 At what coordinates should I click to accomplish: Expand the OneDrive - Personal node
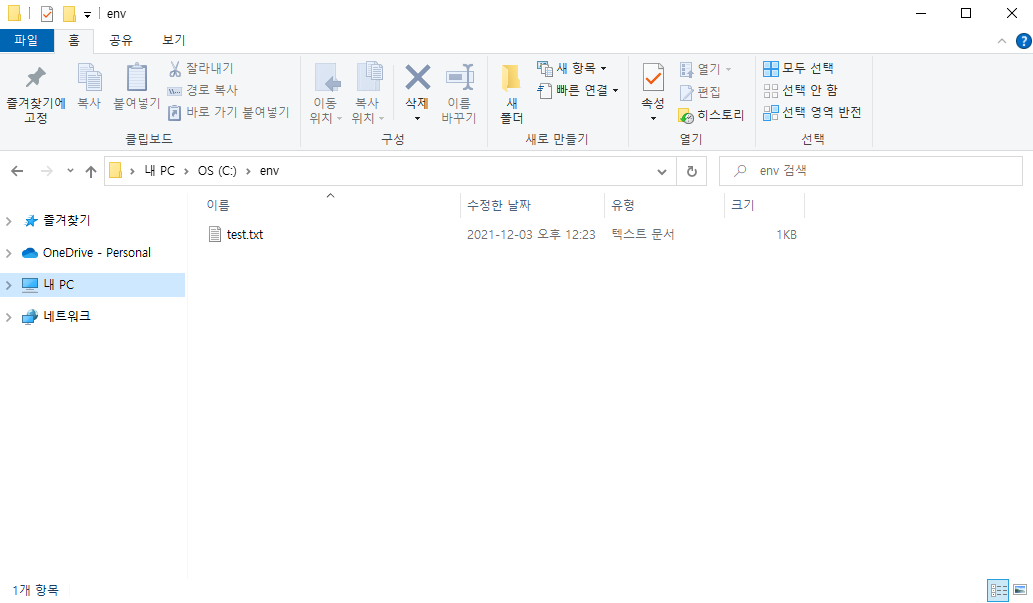9,253
